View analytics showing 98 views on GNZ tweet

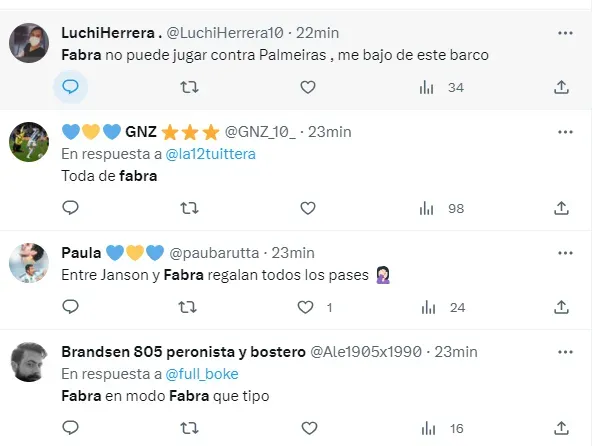[x=441, y=208]
